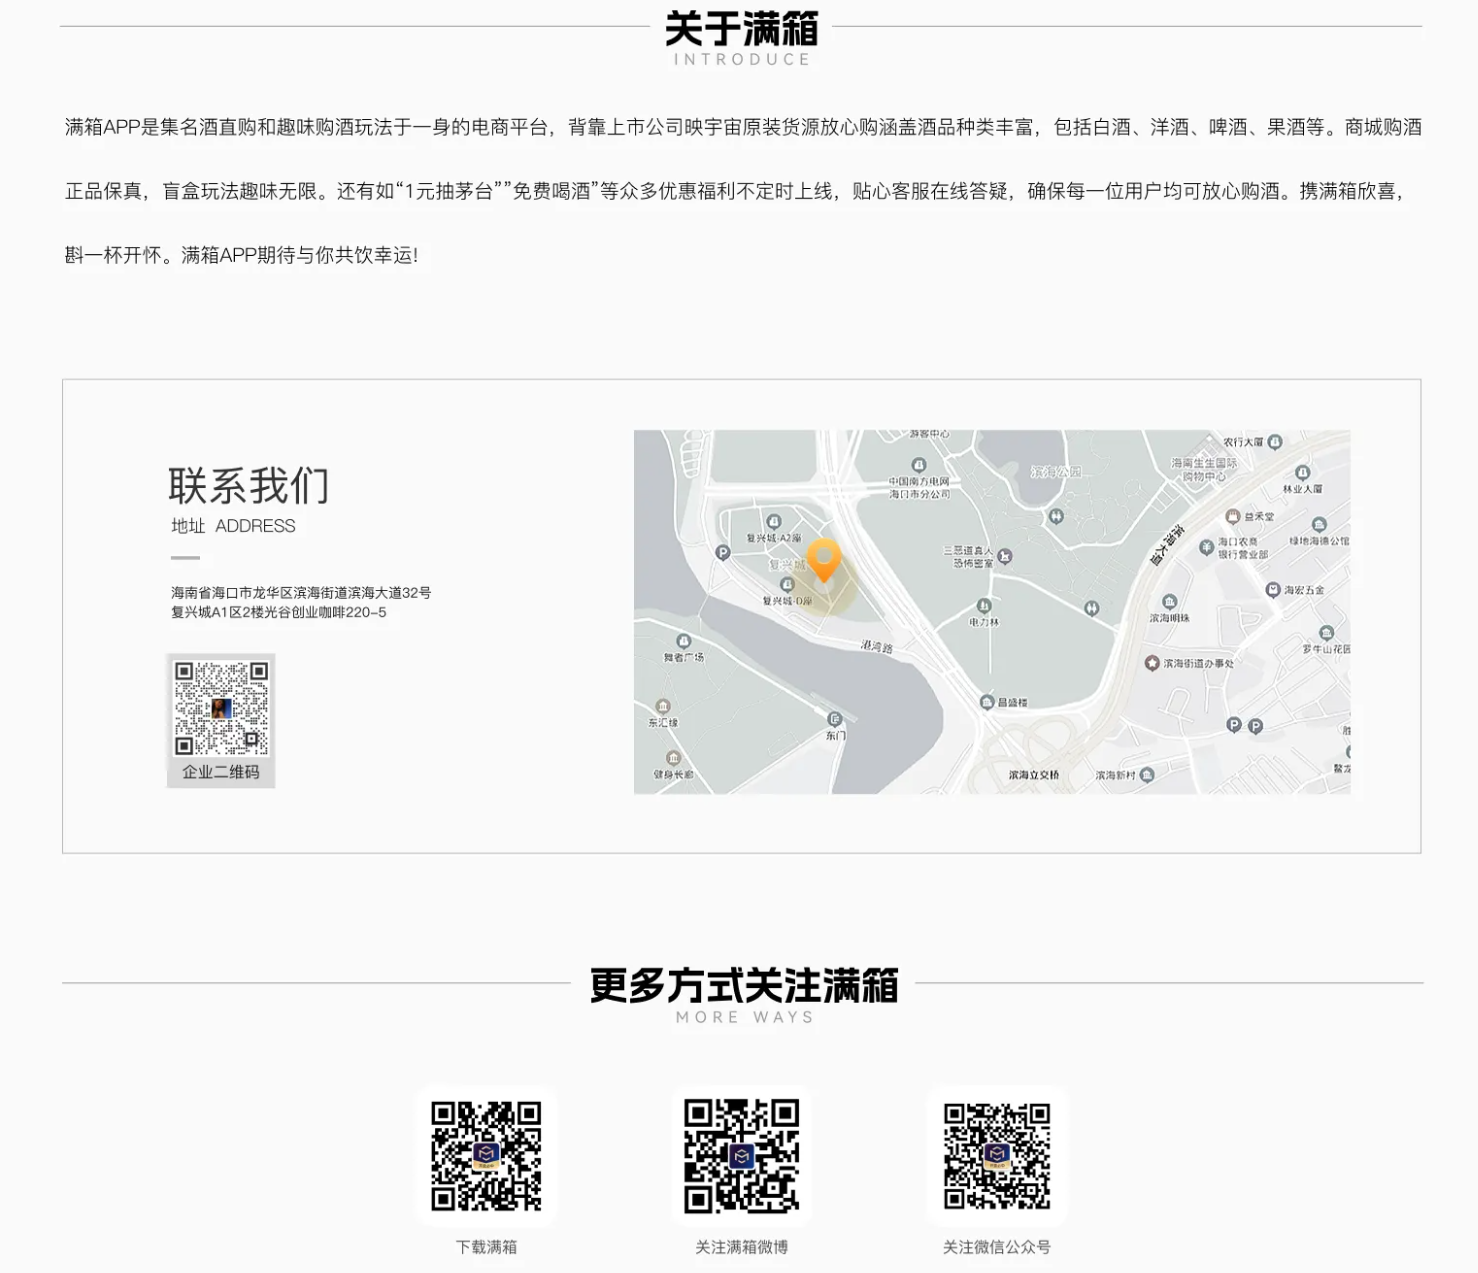
Task: Click the INTRODUCE subtitle text
Action: [x=742, y=60]
